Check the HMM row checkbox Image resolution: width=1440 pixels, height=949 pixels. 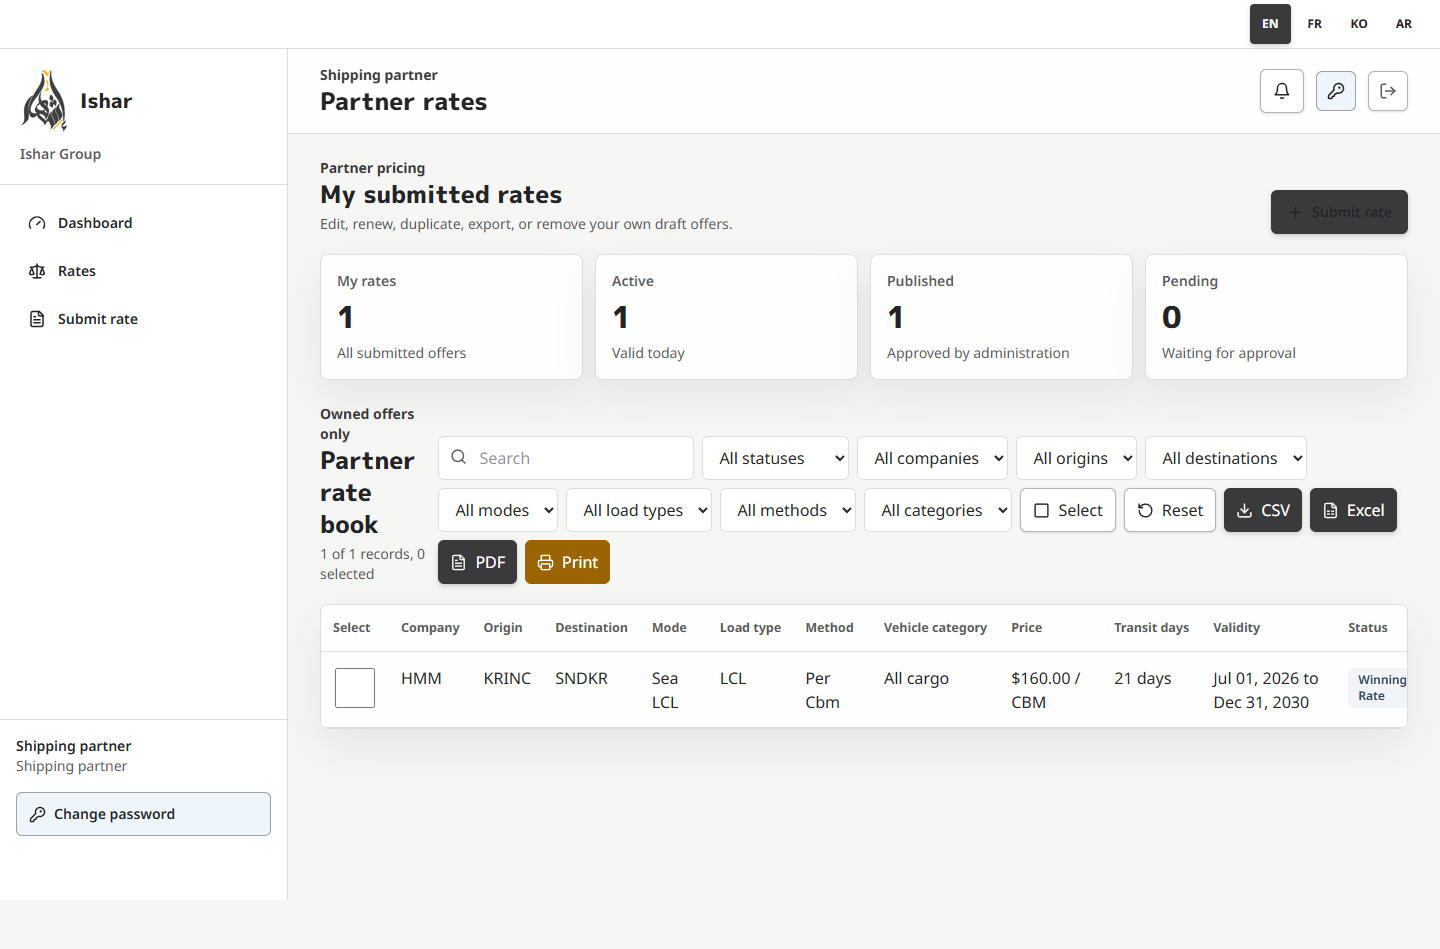point(355,688)
